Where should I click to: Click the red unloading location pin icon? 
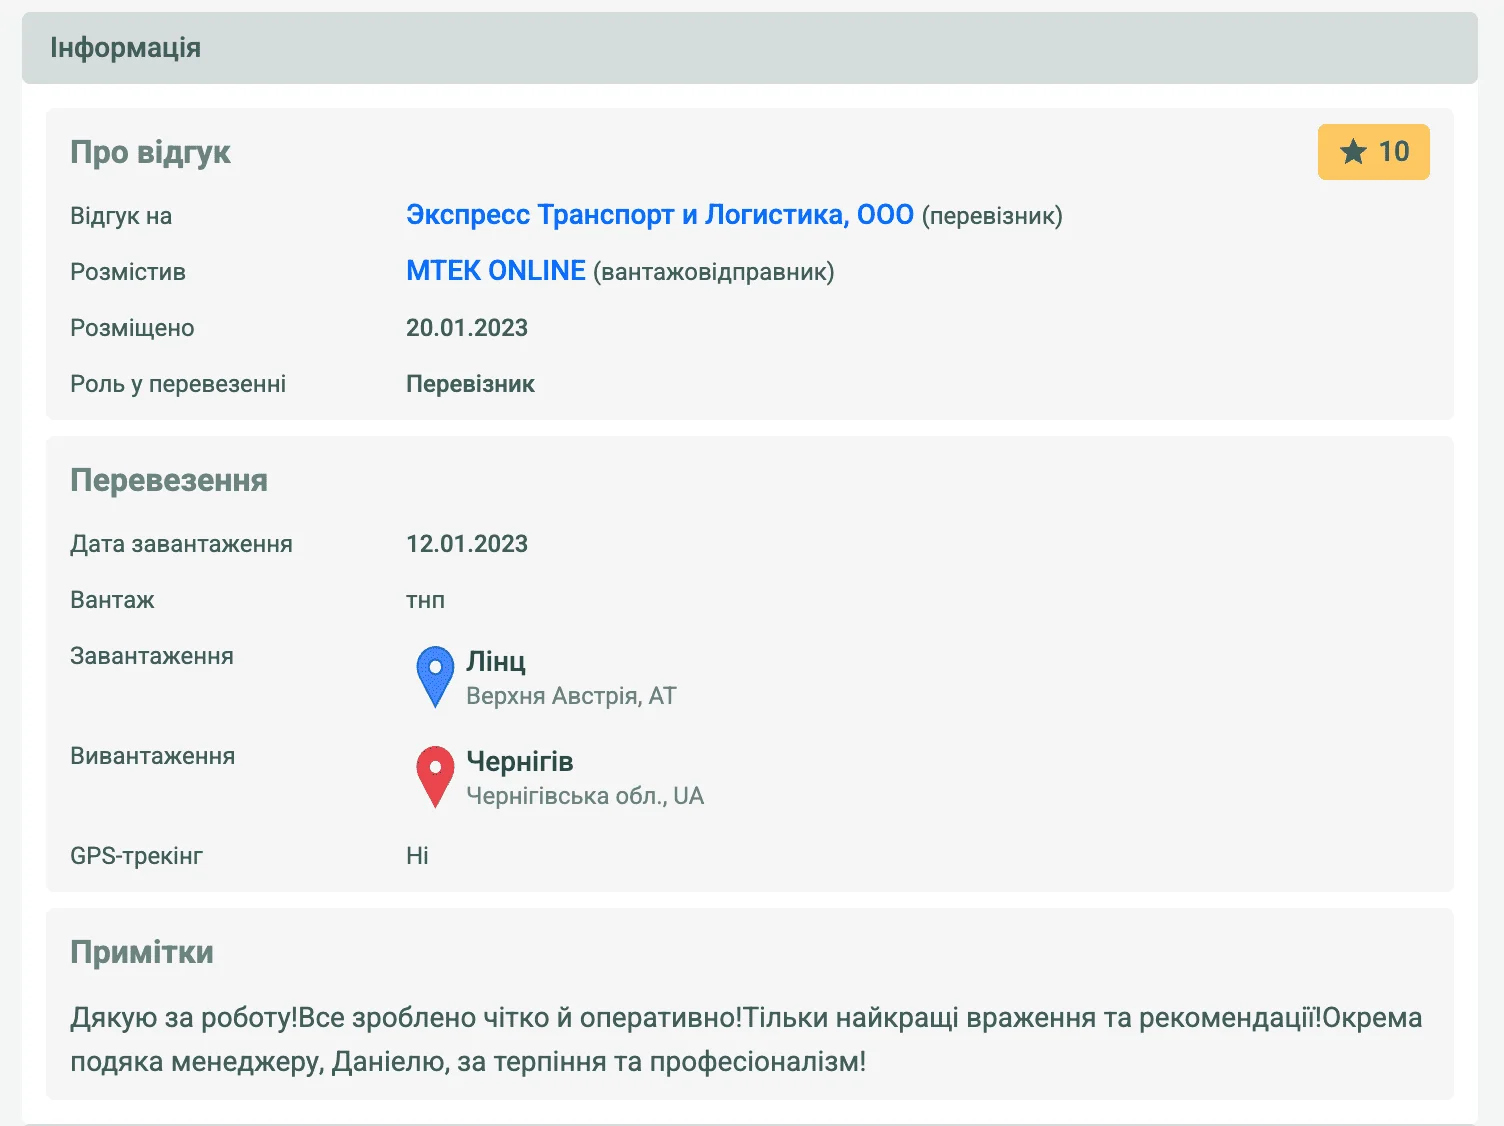[435, 775]
